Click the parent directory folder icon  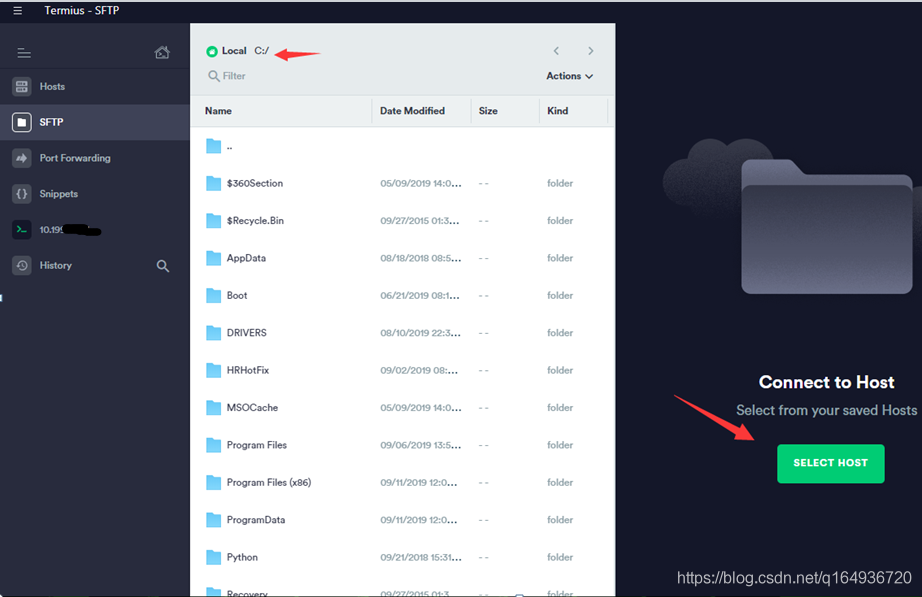click(x=213, y=146)
